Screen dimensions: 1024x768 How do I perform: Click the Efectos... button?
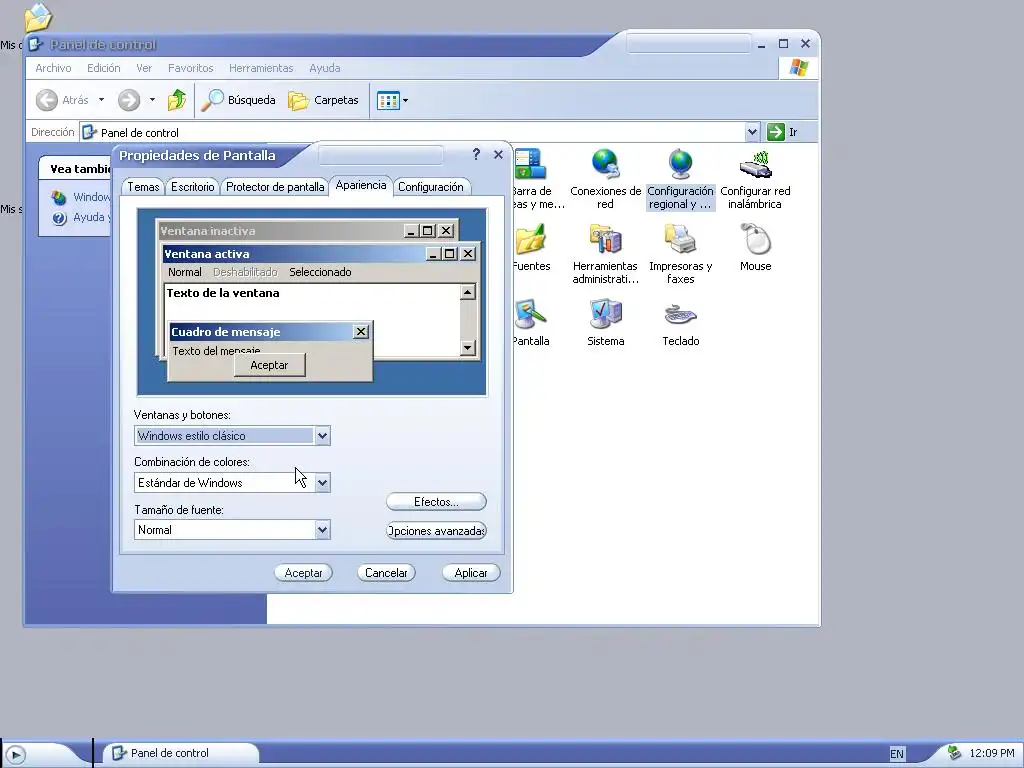pyautogui.click(x=436, y=502)
